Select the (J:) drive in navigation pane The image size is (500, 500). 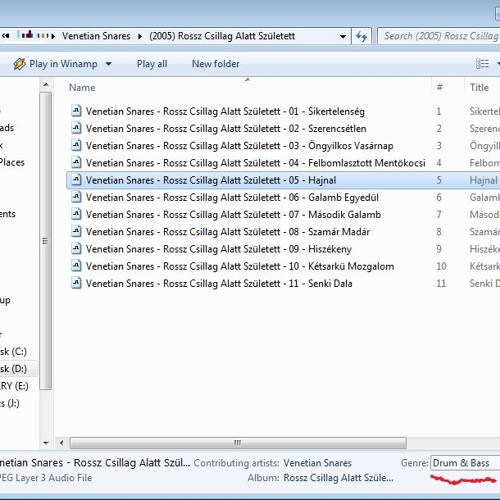(10, 403)
